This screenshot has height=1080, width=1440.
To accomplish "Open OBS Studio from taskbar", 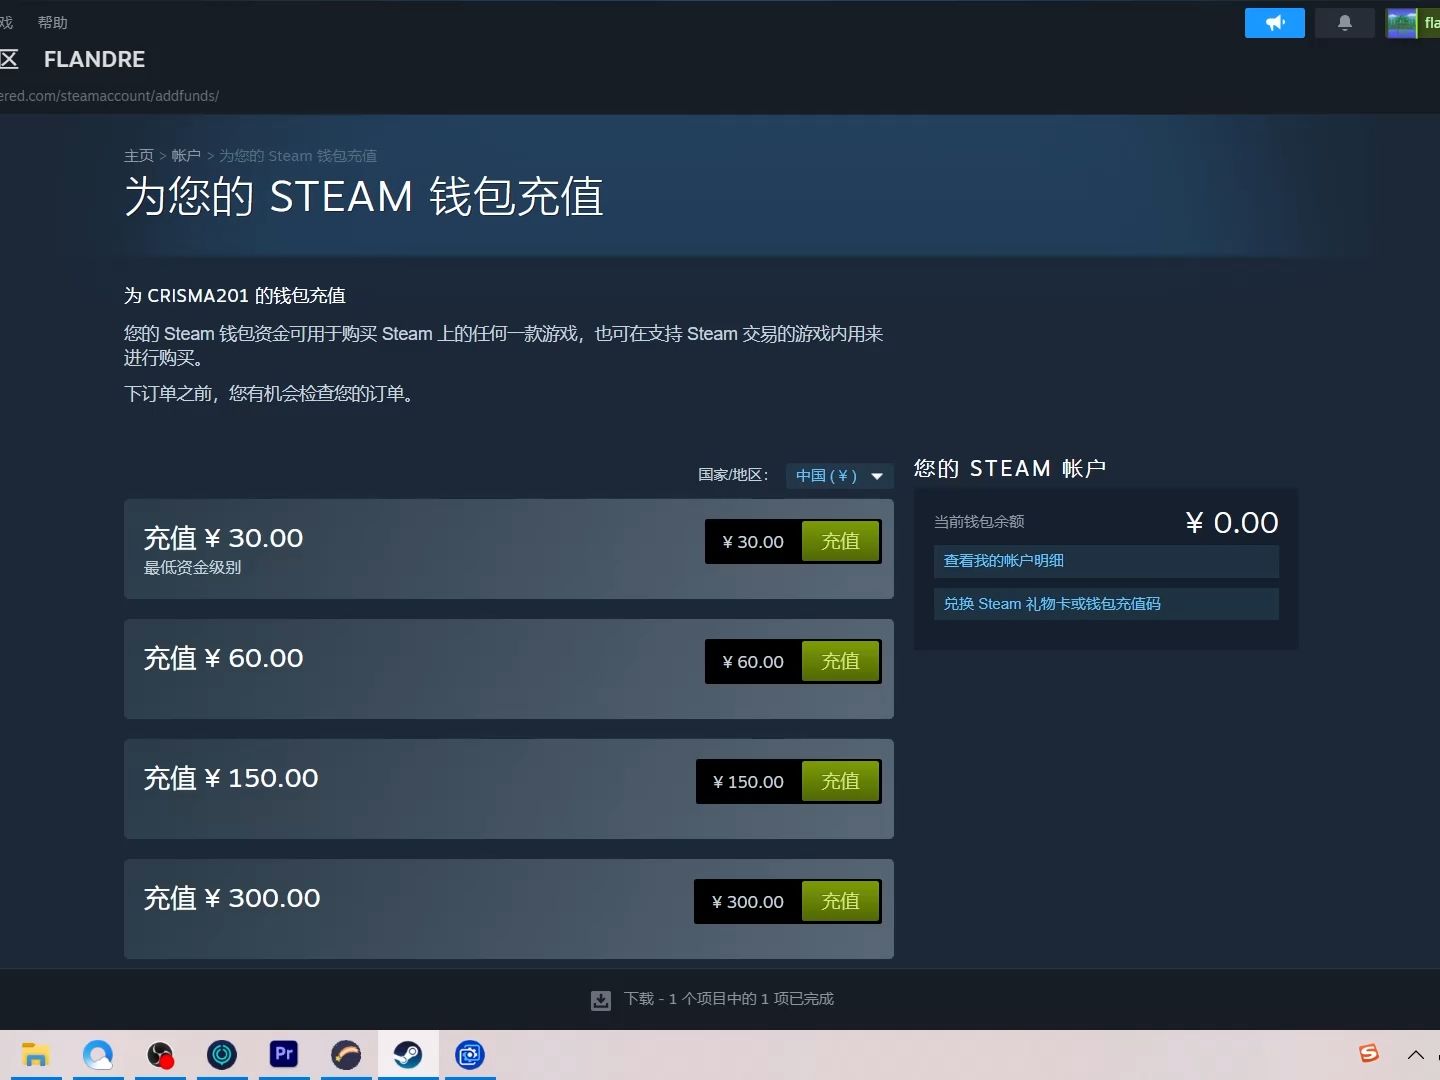I will [x=160, y=1055].
